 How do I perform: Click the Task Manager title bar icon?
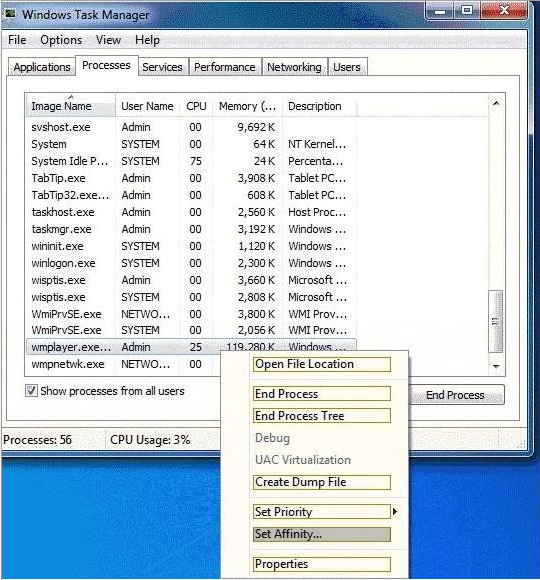10,14
